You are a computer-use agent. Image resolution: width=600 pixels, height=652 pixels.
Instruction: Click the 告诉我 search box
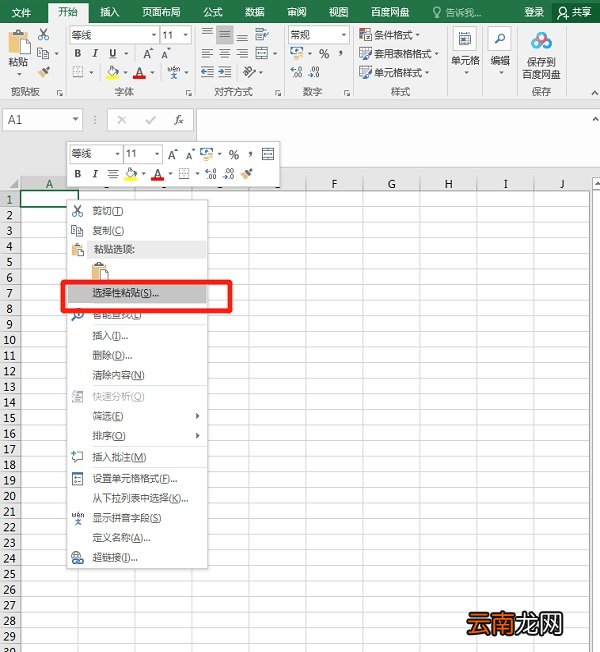click(x=457, y=12)
